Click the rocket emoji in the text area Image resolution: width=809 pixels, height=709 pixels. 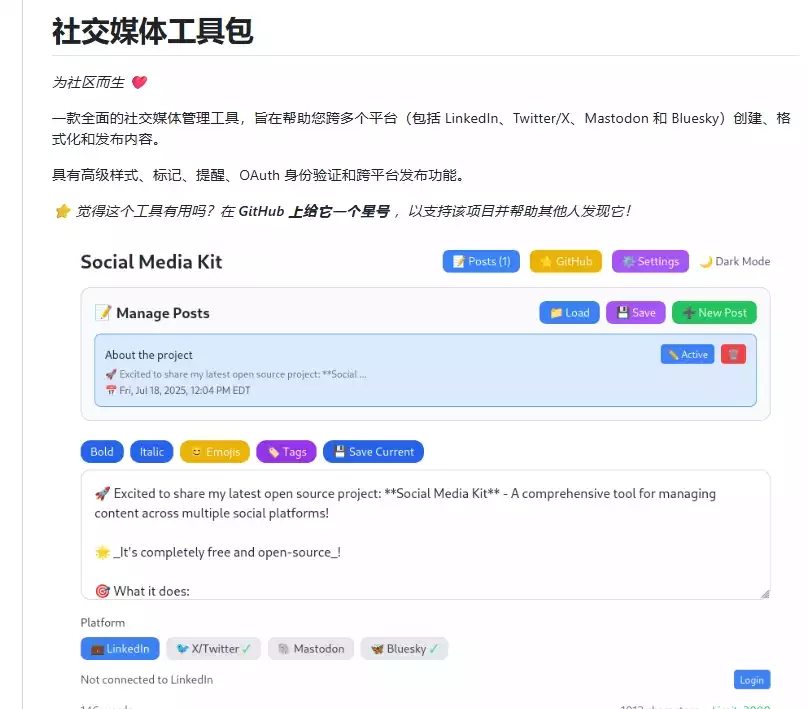pos(102,494)
